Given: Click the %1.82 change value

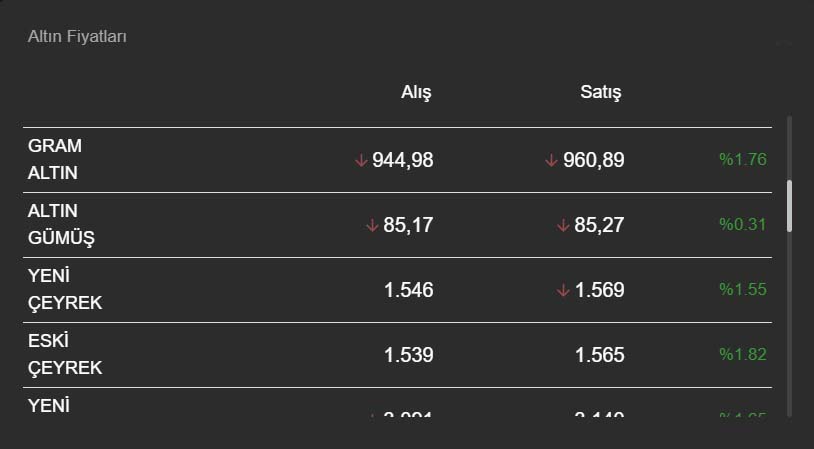Looking at the screenshot, I should click(742, 354).
